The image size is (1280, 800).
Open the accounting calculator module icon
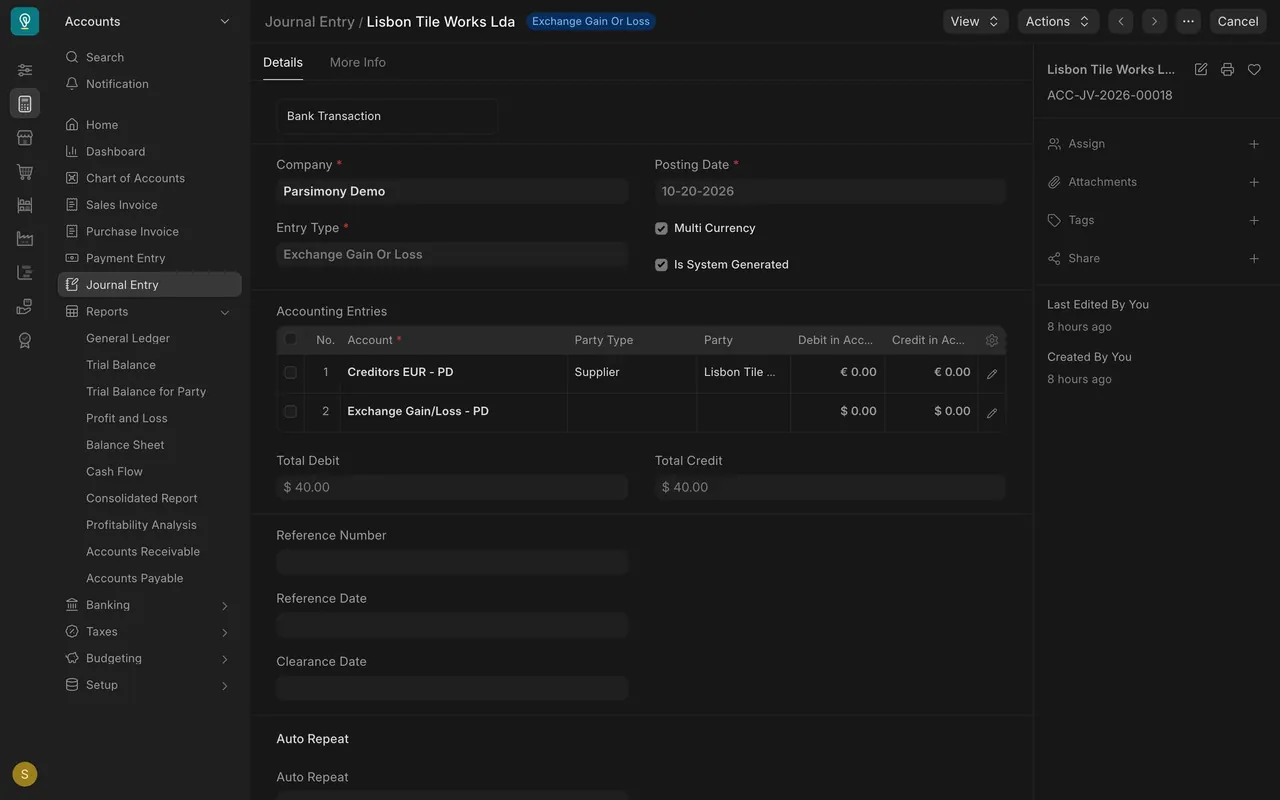coord(25,103)
